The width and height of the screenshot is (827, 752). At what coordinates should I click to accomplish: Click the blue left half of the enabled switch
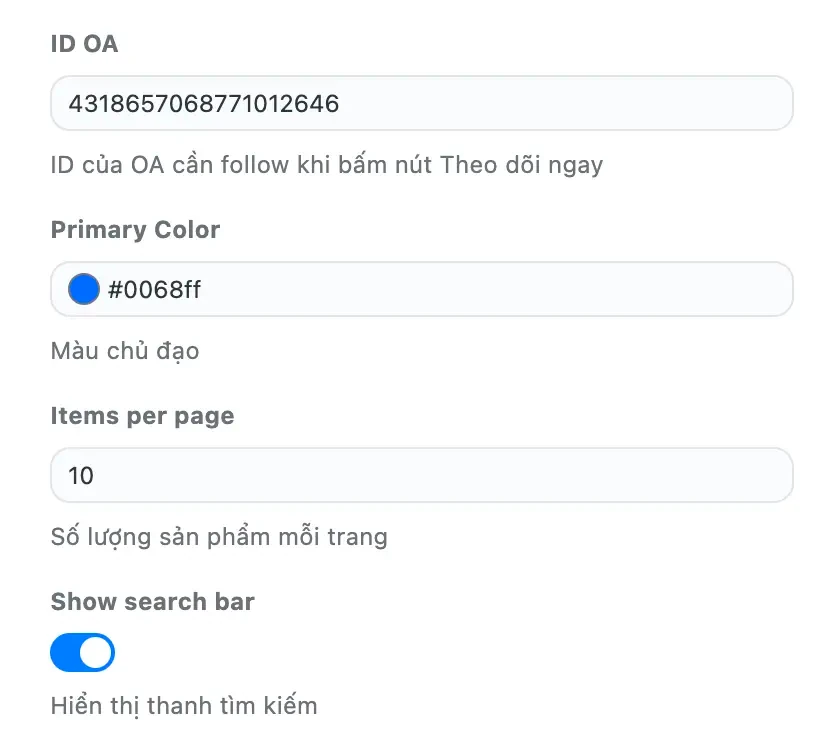coord(66,653)
